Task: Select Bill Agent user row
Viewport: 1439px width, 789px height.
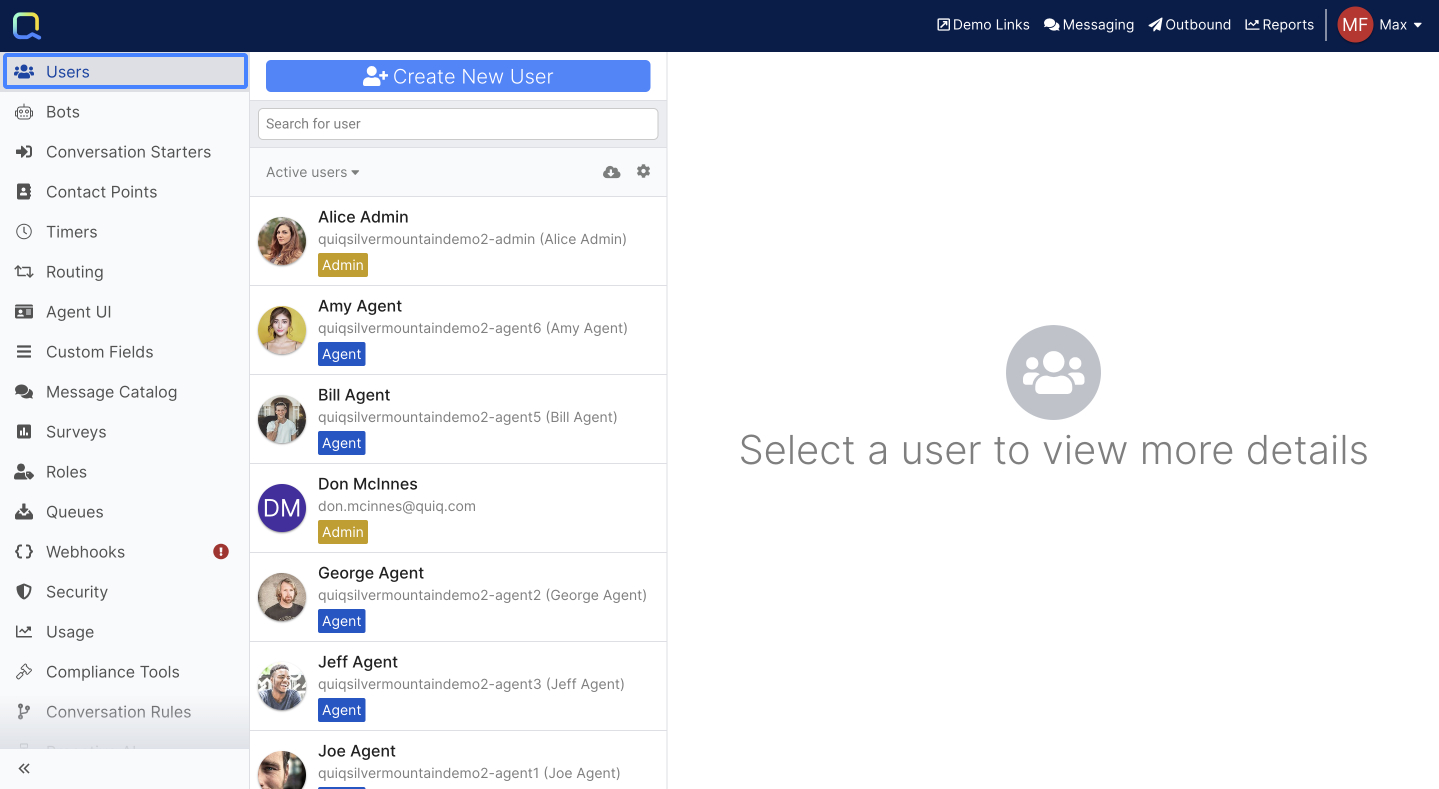Action: coord(458,419)
